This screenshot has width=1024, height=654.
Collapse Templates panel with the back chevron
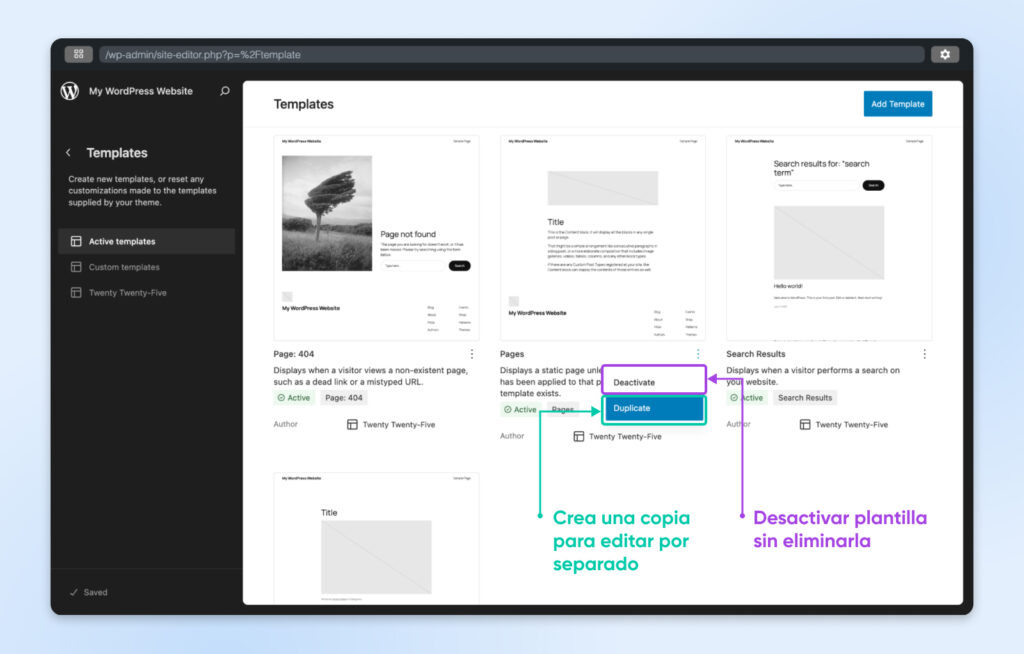click(x=68, y=152)
